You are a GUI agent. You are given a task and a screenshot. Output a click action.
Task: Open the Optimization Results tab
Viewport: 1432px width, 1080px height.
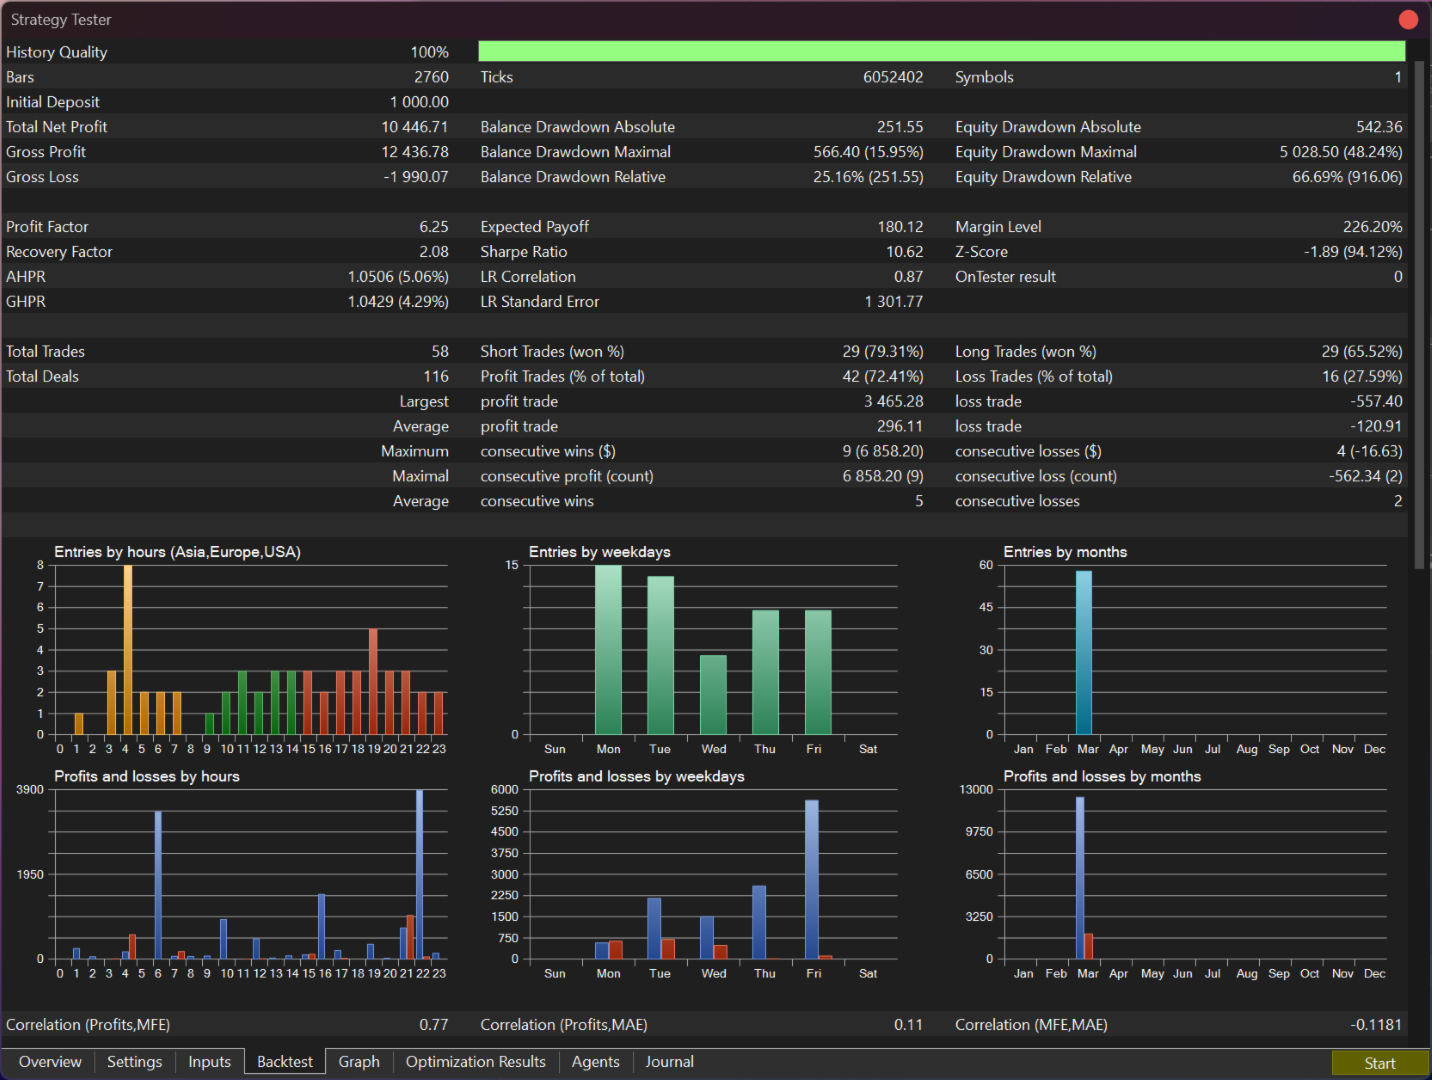[x=475, y=1062]
